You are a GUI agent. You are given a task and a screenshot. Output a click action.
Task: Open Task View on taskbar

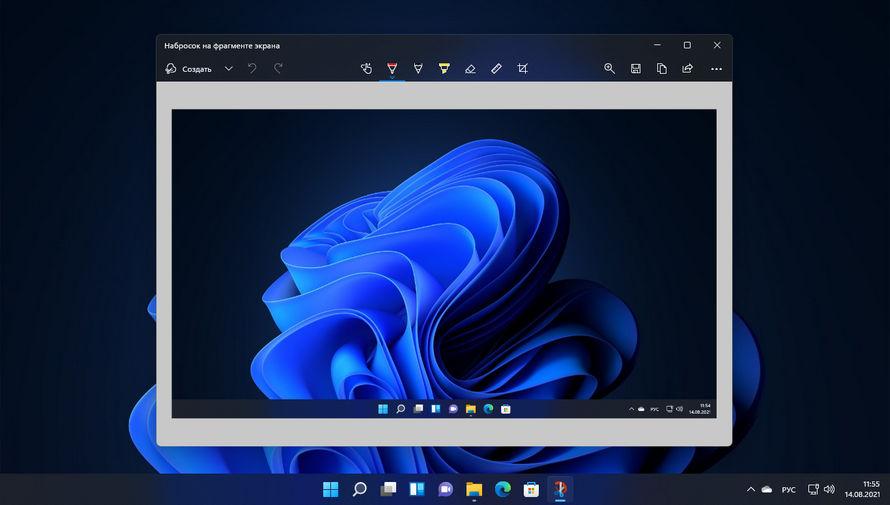coord(388,489)
